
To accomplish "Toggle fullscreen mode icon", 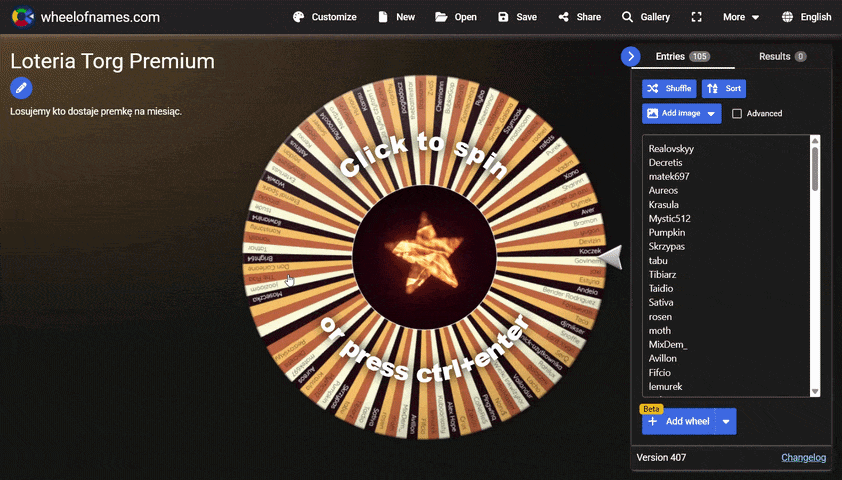I will pos(696,17).
